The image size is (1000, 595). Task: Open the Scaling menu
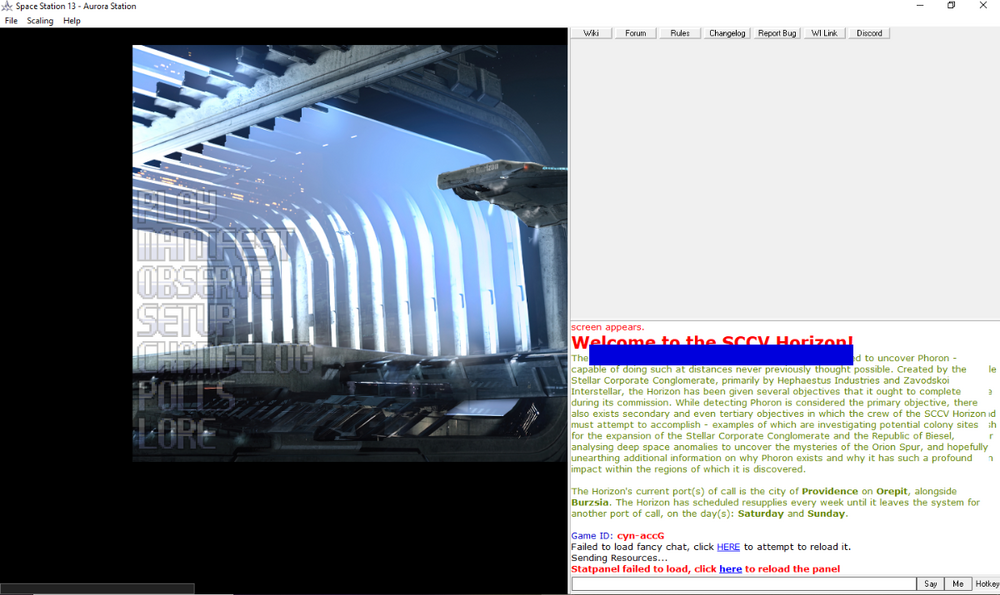pyautogui.click(x=40, y=21)
